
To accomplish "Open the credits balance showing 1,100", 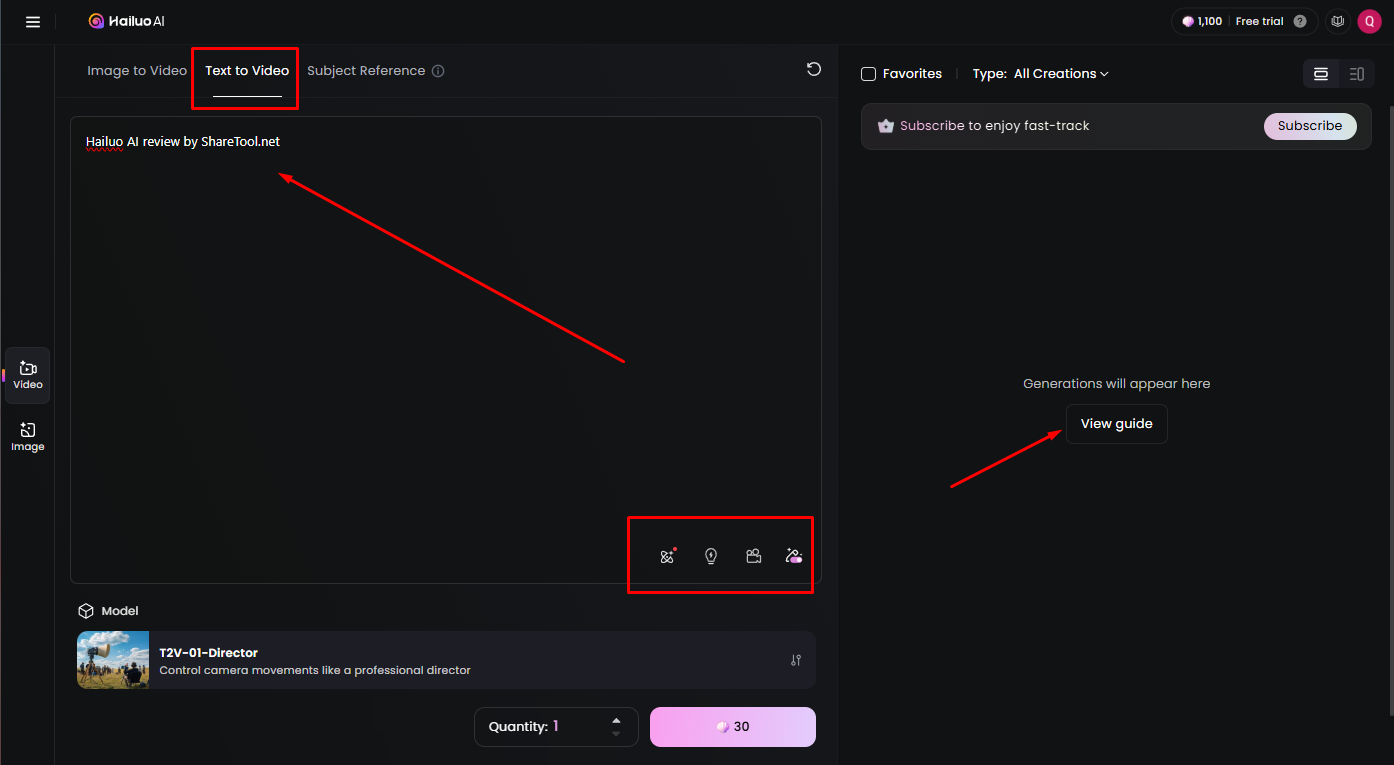I will pos(1202,21).
